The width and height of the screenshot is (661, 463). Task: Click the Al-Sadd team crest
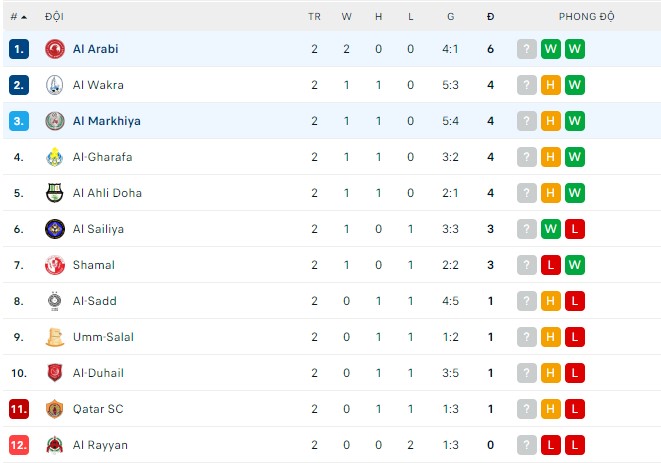55,301
